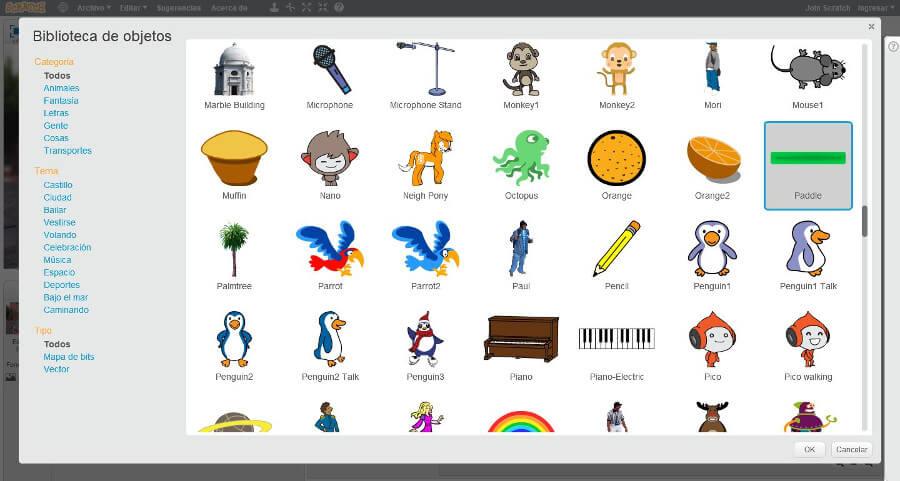Filter by the Bajo el mar theme

(65, 297)
